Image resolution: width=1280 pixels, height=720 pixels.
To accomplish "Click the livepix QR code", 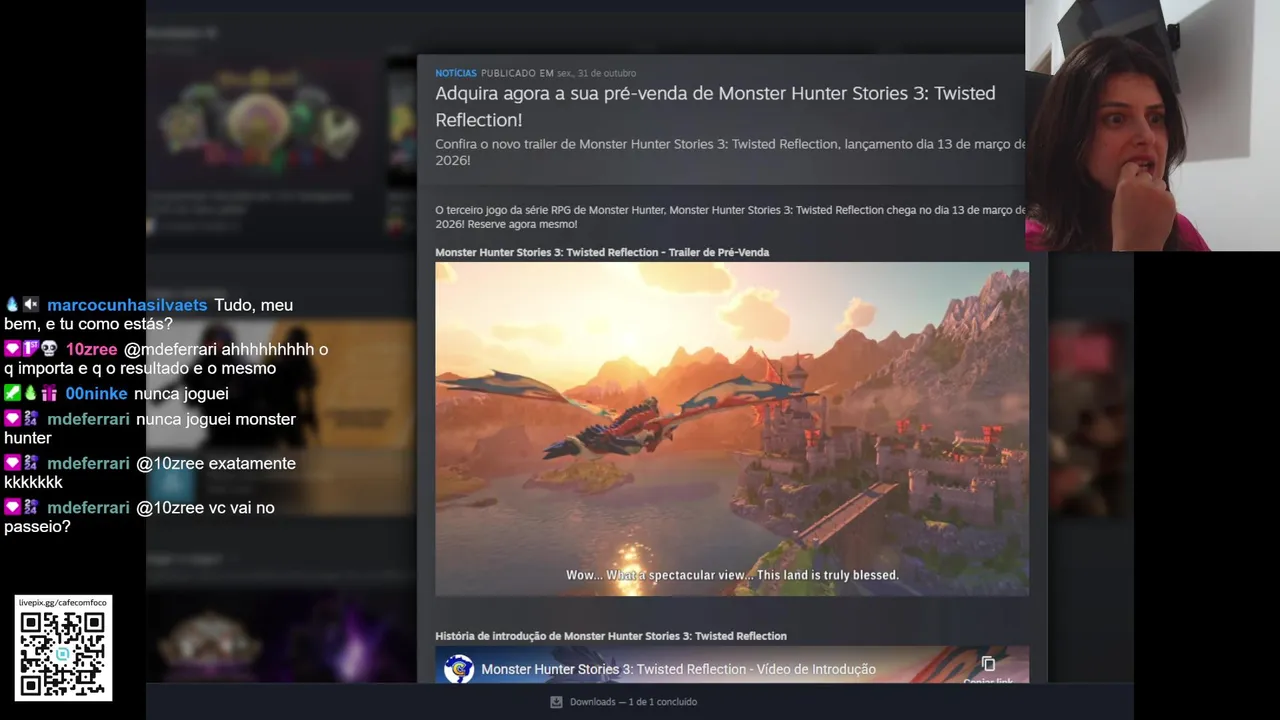I will [x=63, y=654].
